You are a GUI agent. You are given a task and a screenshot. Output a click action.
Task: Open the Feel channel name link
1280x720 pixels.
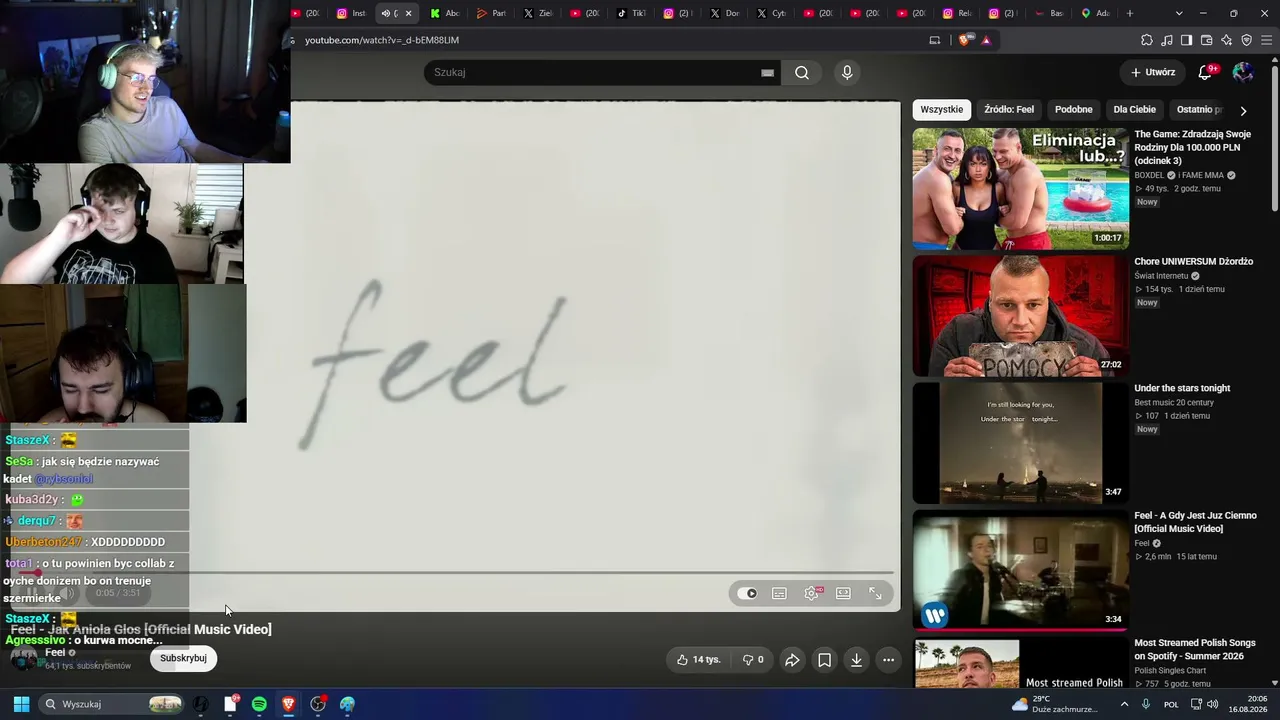[x=55, y=652]
